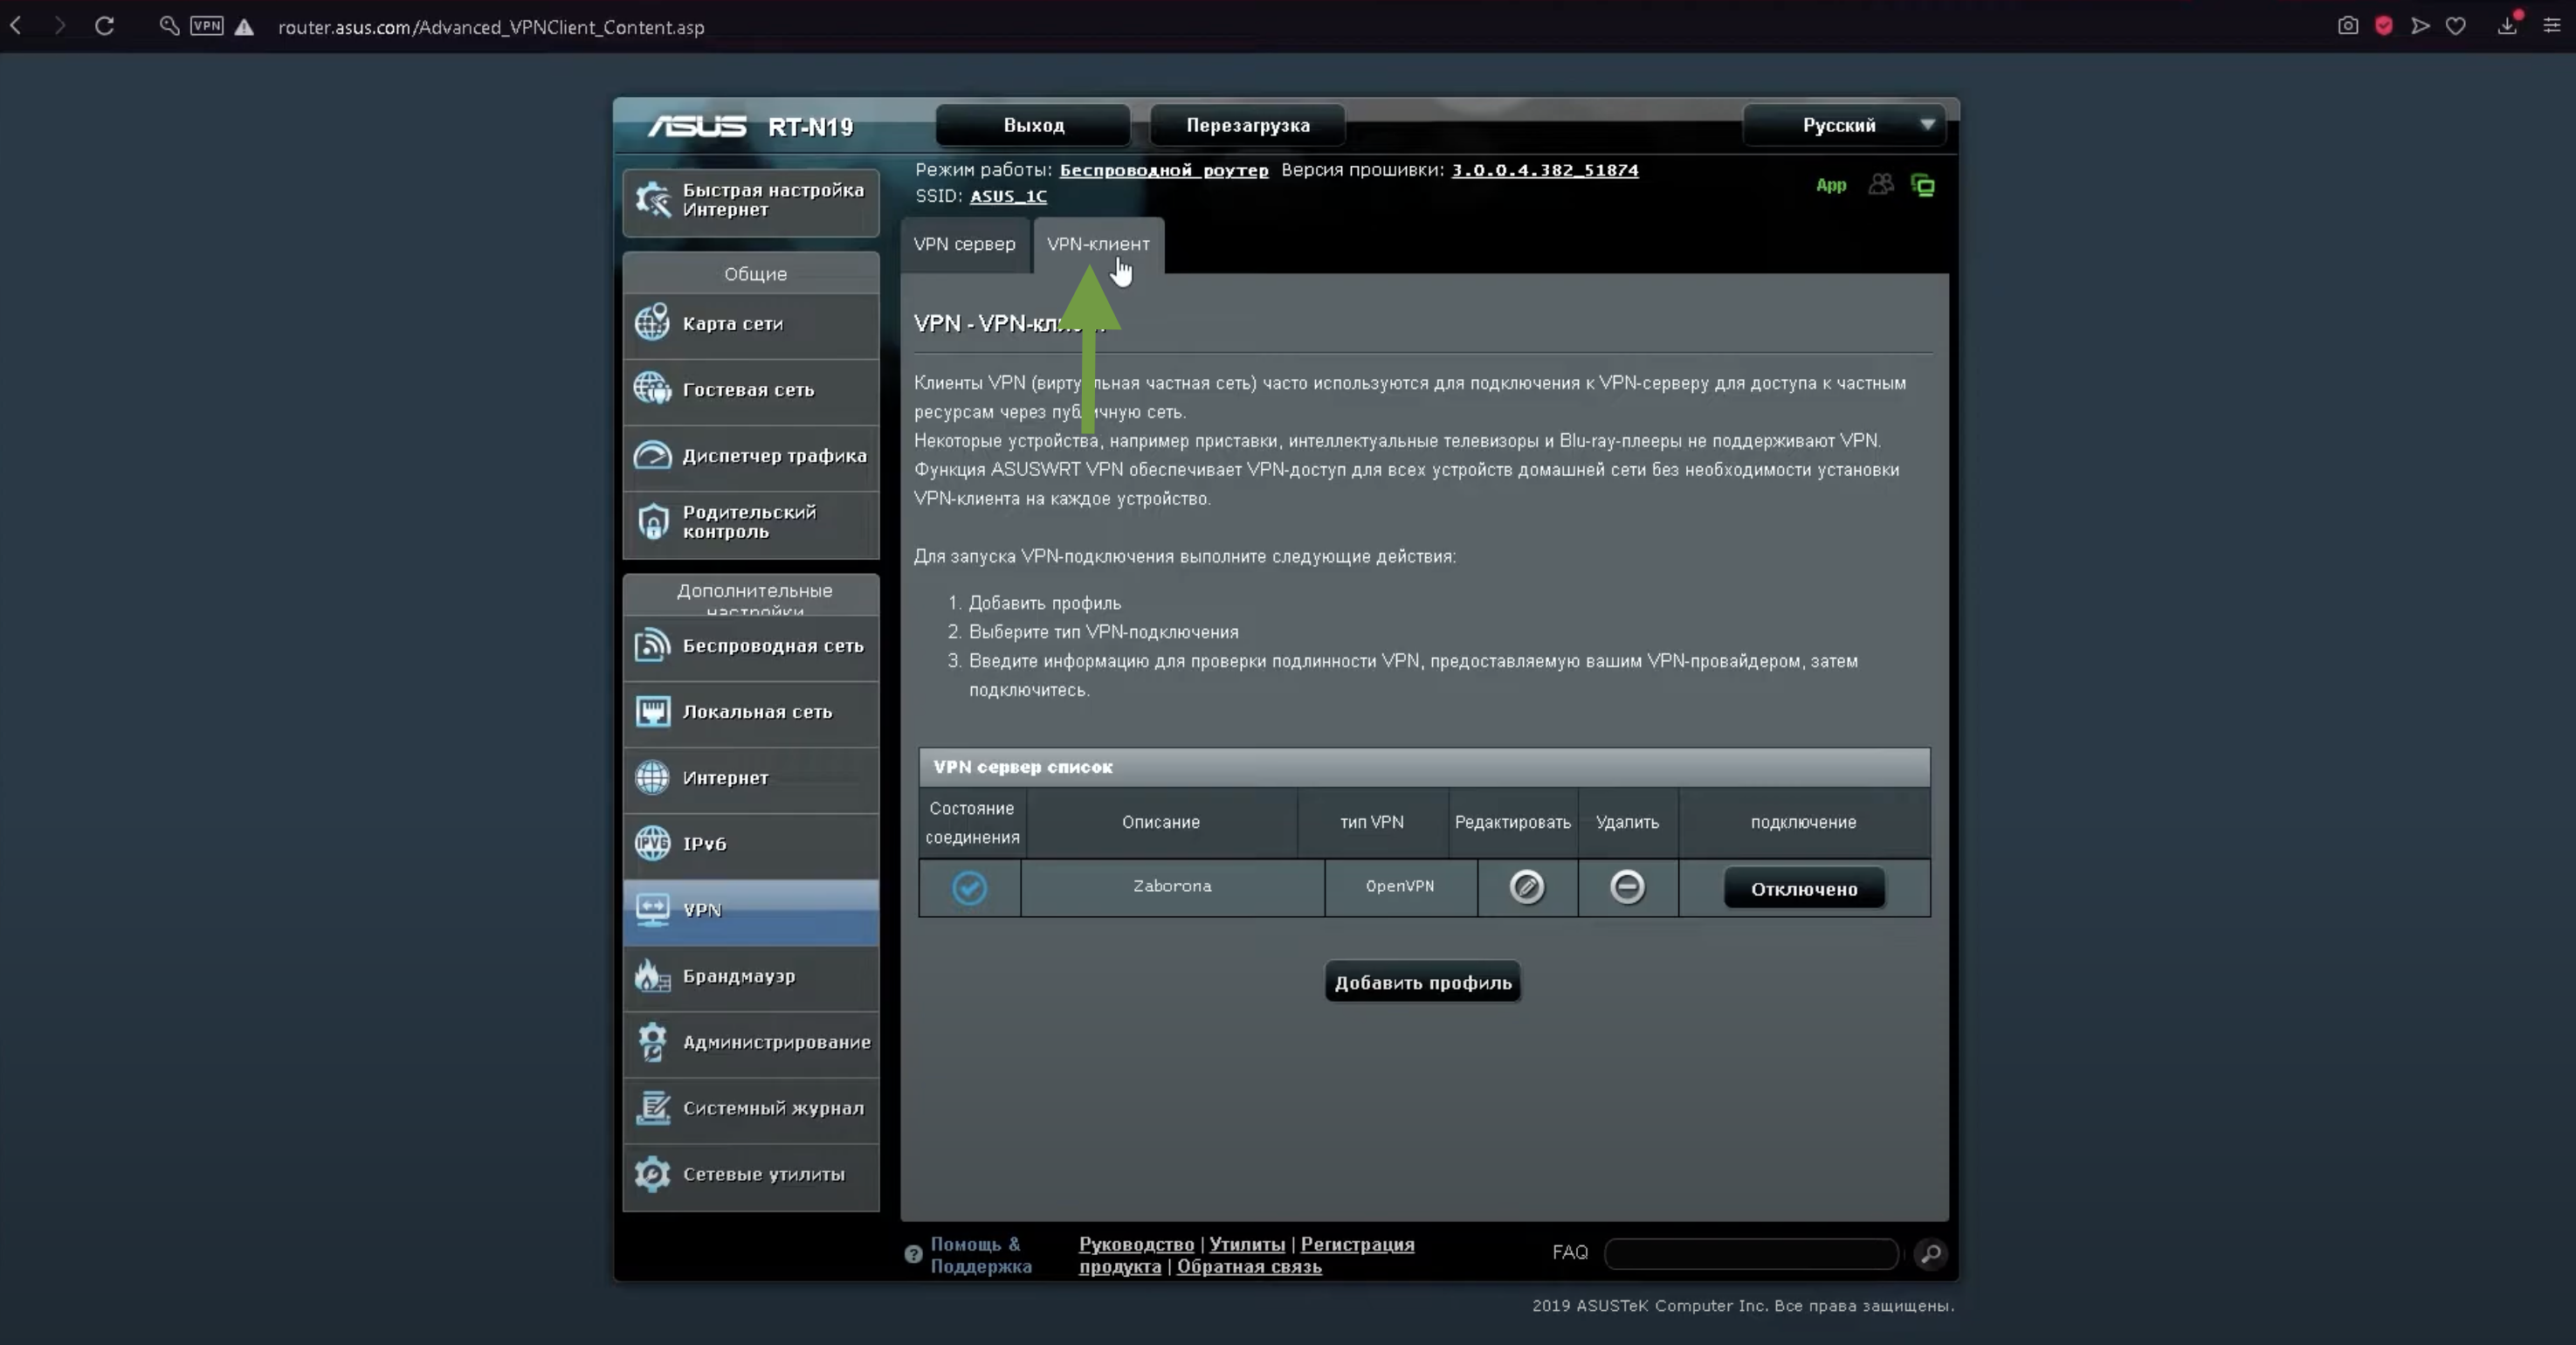2576x1345 pixels.
Task: Toggle the Отключено connection button
Action: coord(1804,888)
